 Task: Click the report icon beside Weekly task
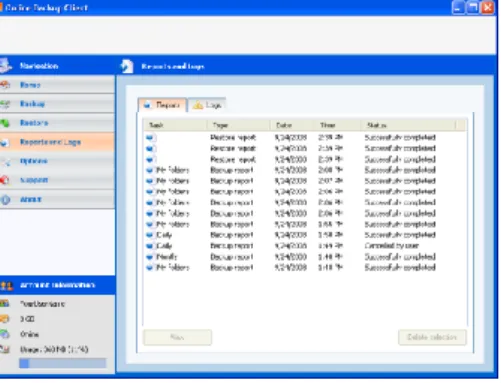[150, 257]
